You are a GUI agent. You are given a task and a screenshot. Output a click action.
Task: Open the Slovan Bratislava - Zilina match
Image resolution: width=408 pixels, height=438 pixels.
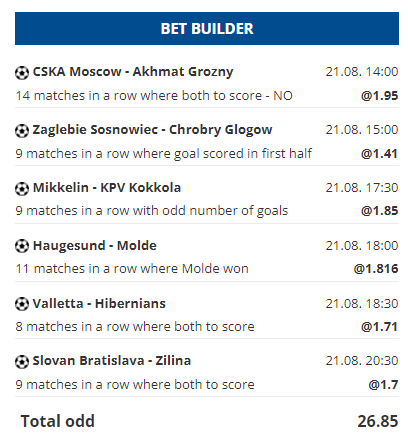pyautogui.click(x=112, y=361)
